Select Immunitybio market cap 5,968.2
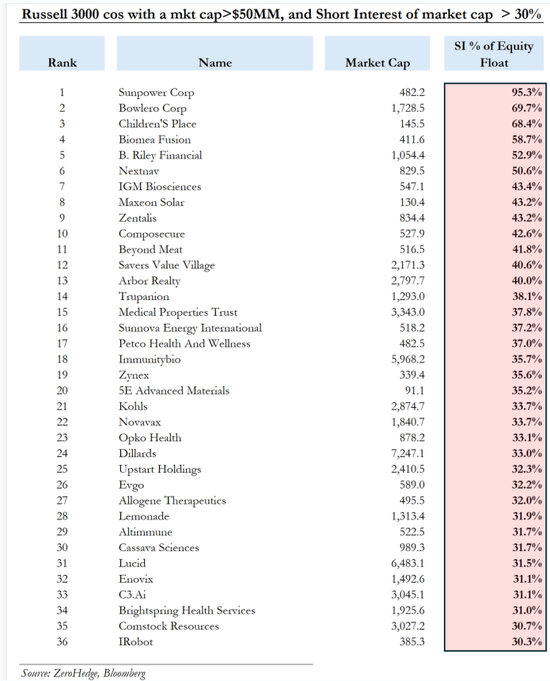This screenshot has height=681, width=550. point(408,359)
